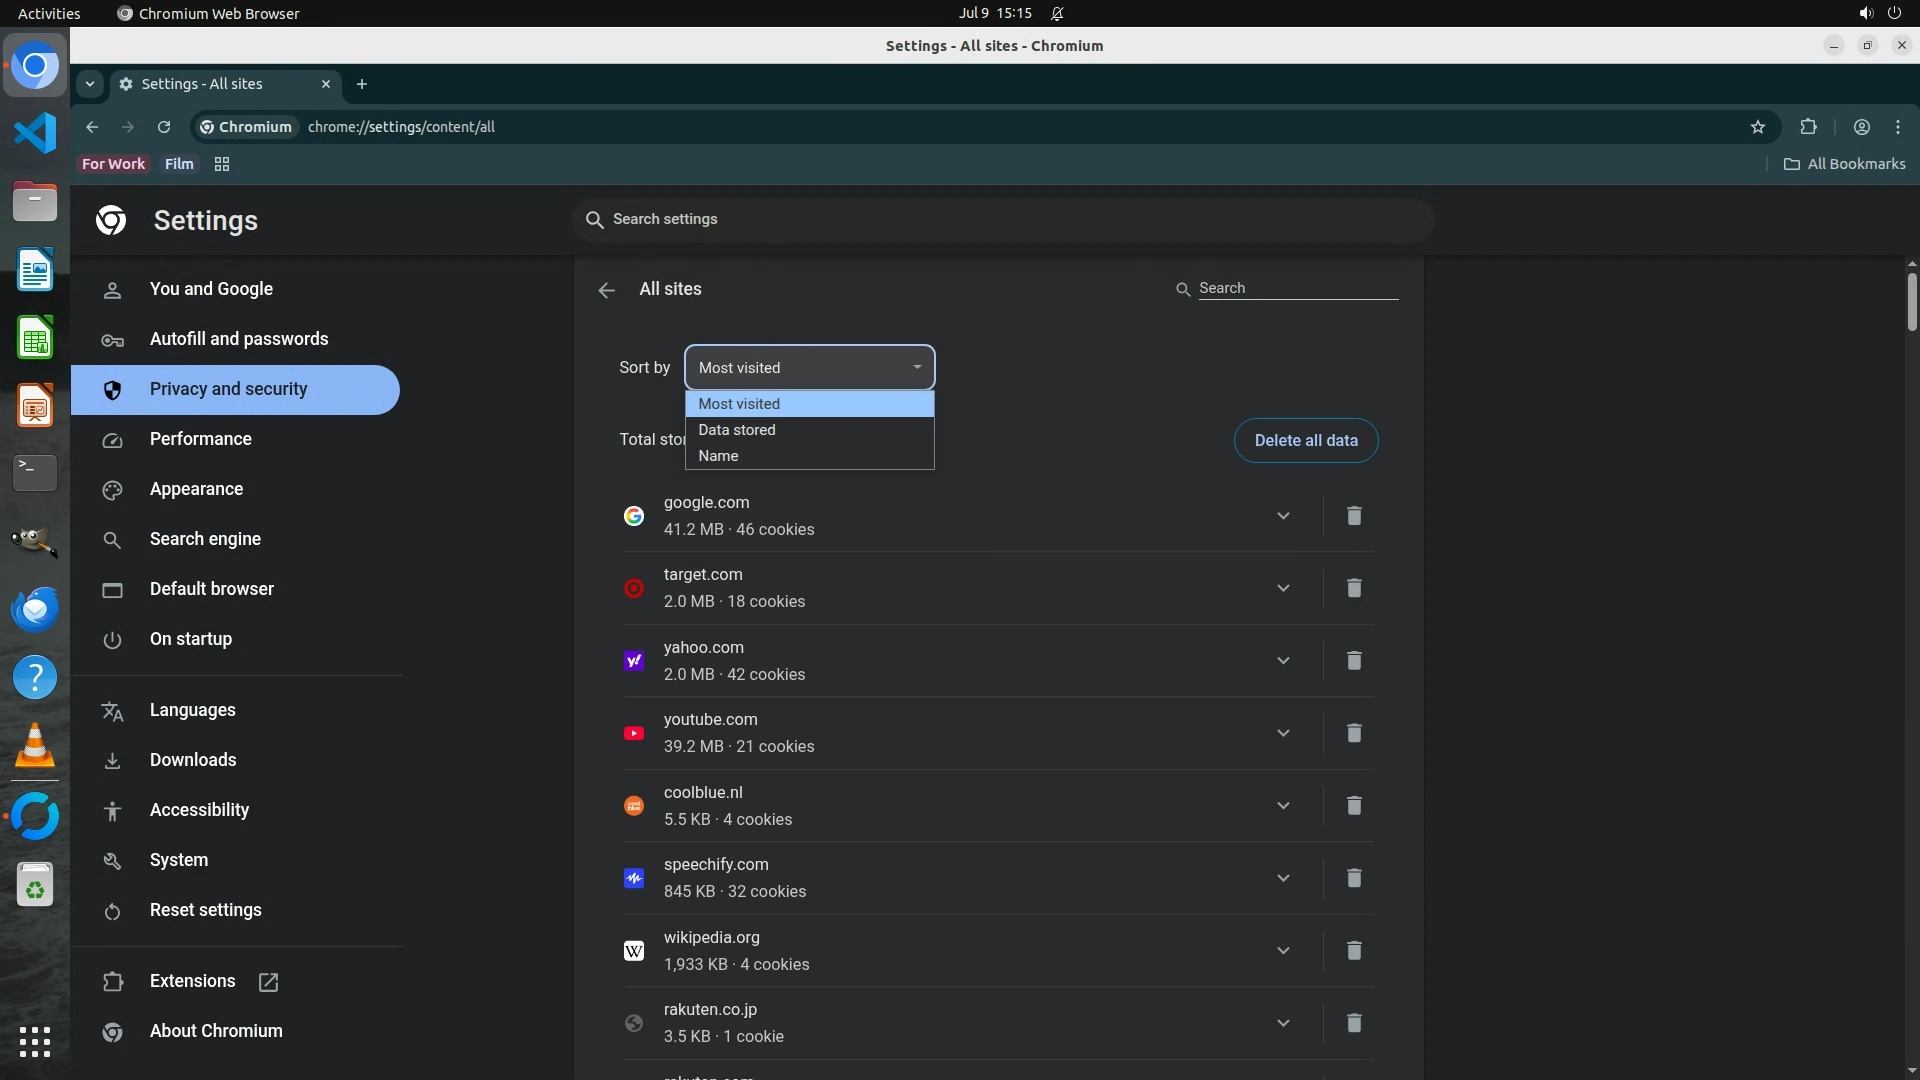Click trash icon for youtube.com

1353,733
